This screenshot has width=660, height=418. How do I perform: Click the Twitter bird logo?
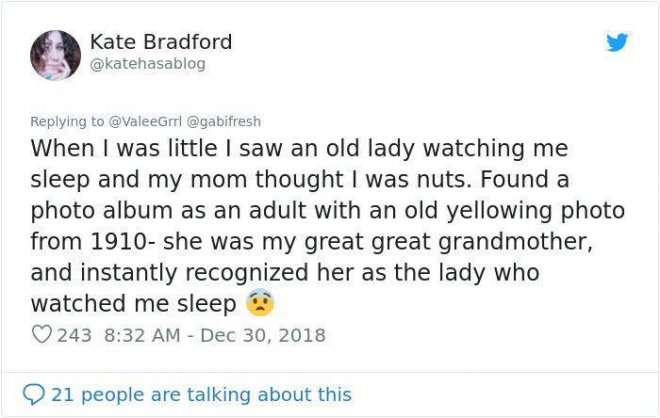point(617,43)
